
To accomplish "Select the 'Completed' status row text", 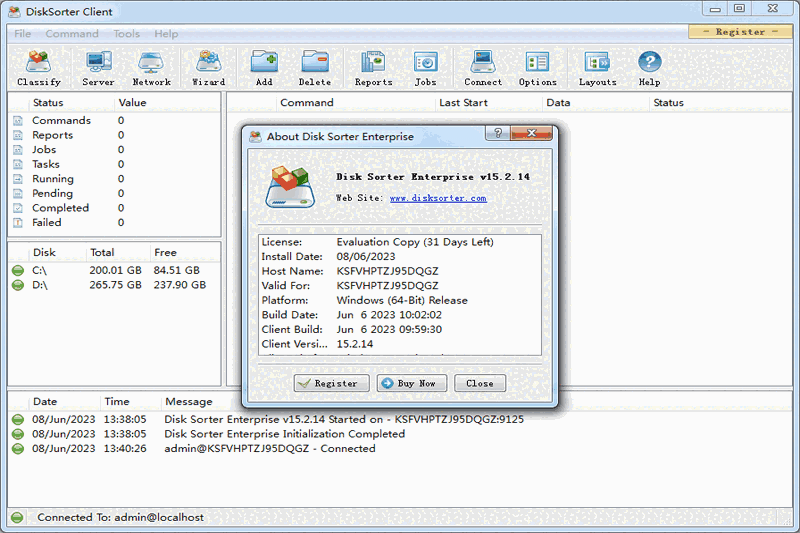I will coord(60,208).
